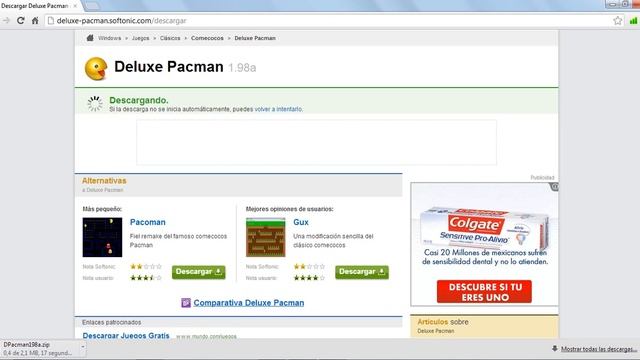640x360 pixels.
Task: Click the Deluxe Pacman heading text
Action: click(x=169, y=67)
